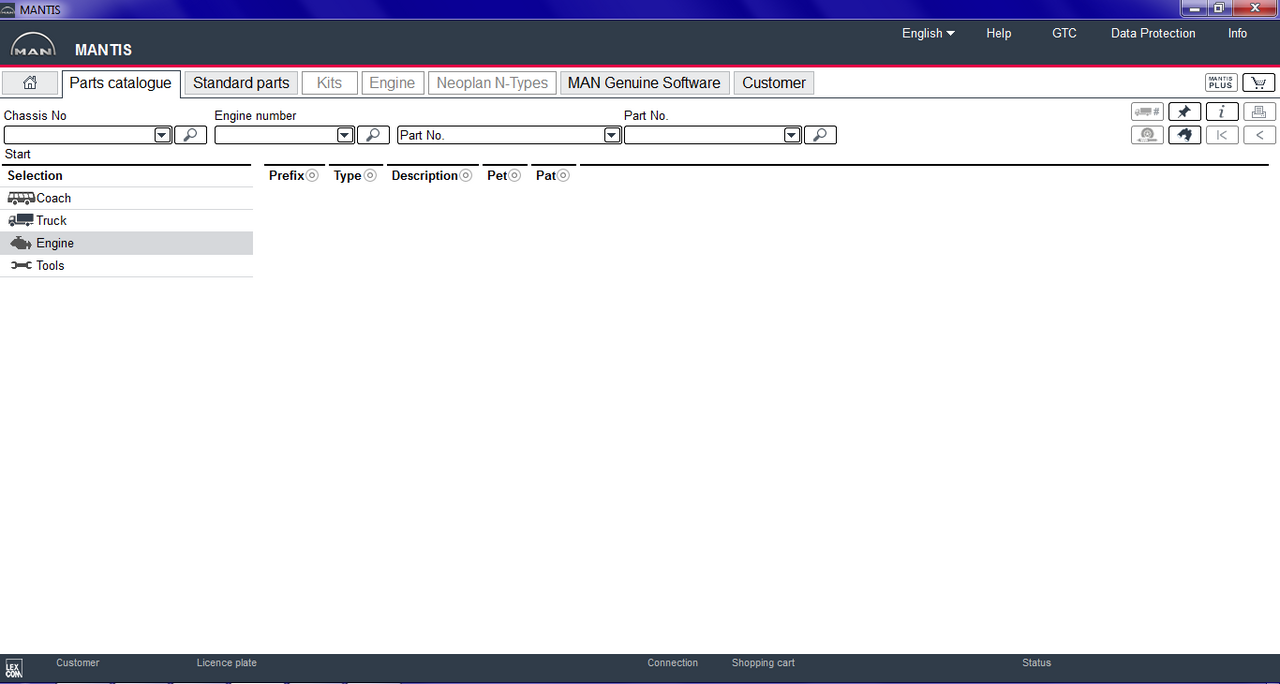This screenshot has height=684, width=1280.
Task: Click the truck number lookup icon
Action: pyautogui.click(x=1147, y=112)
